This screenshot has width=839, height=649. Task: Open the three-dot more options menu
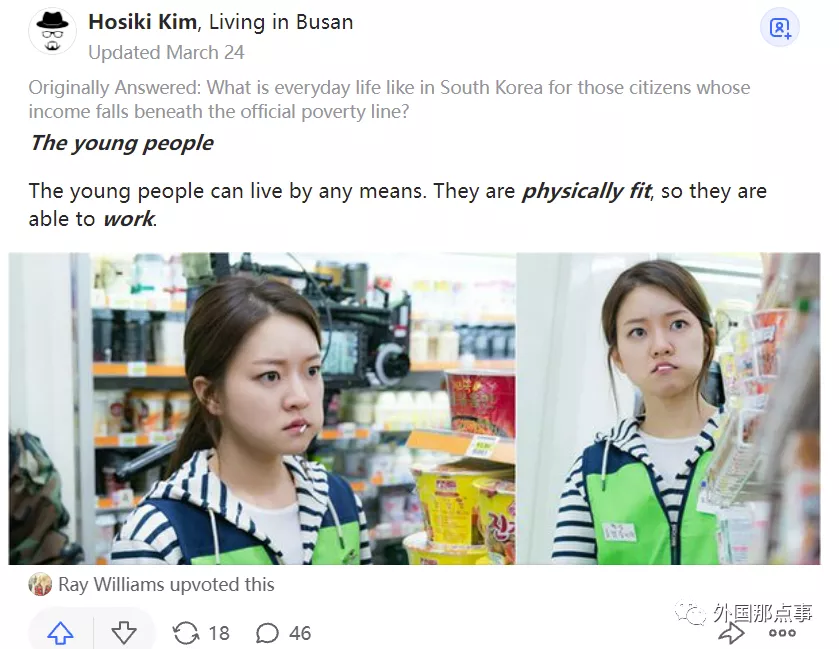point(782,633)
